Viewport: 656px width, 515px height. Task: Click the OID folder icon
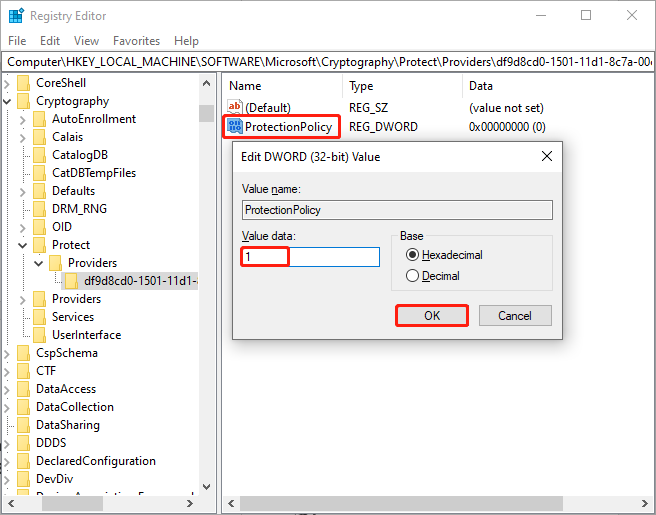(x=39, y=227)
